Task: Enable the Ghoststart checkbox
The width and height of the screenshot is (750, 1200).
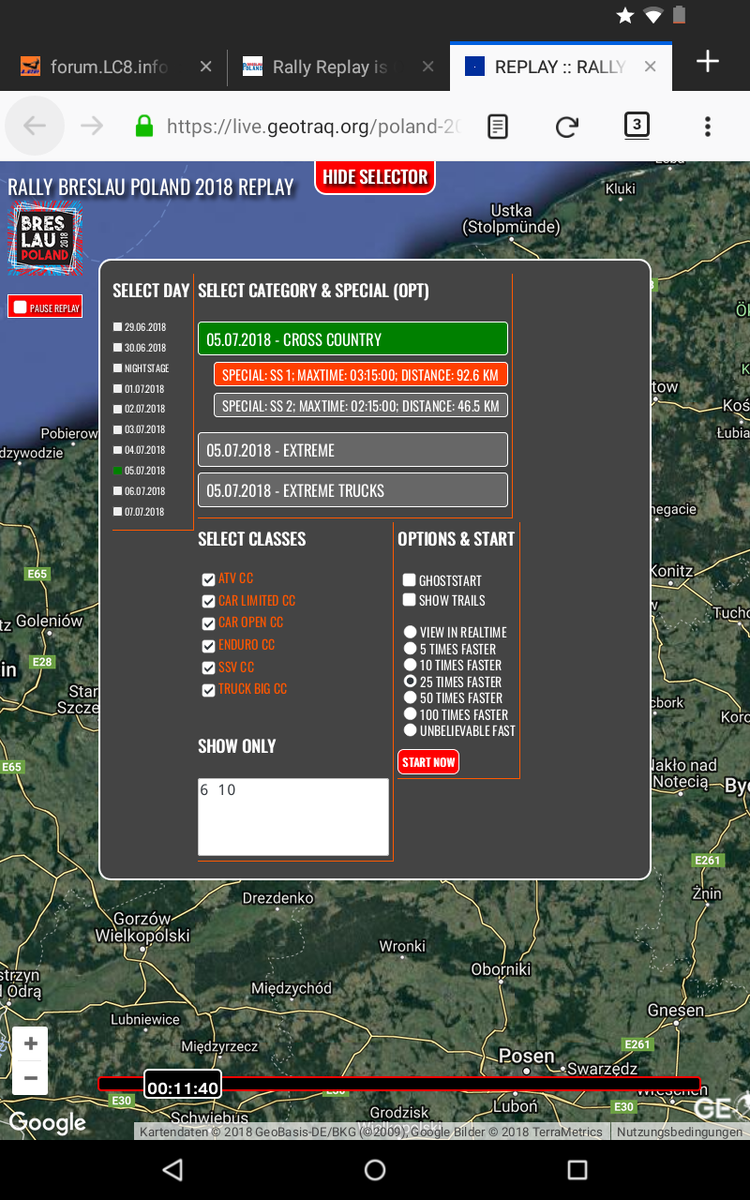Action: click(409, 580)
